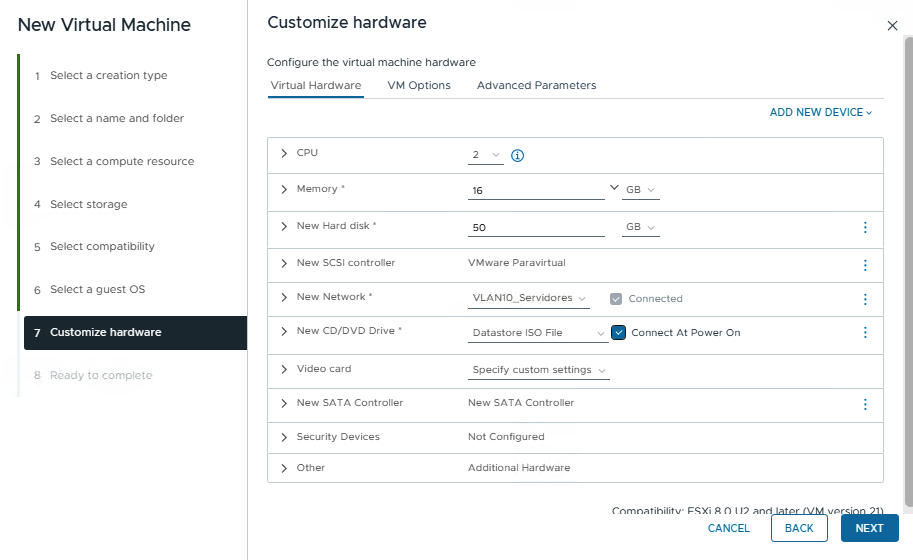The image size is (913, 560).
Task: Open New SATA Controller actions menu
Action: pyautogui.click(x=865, y=404)
